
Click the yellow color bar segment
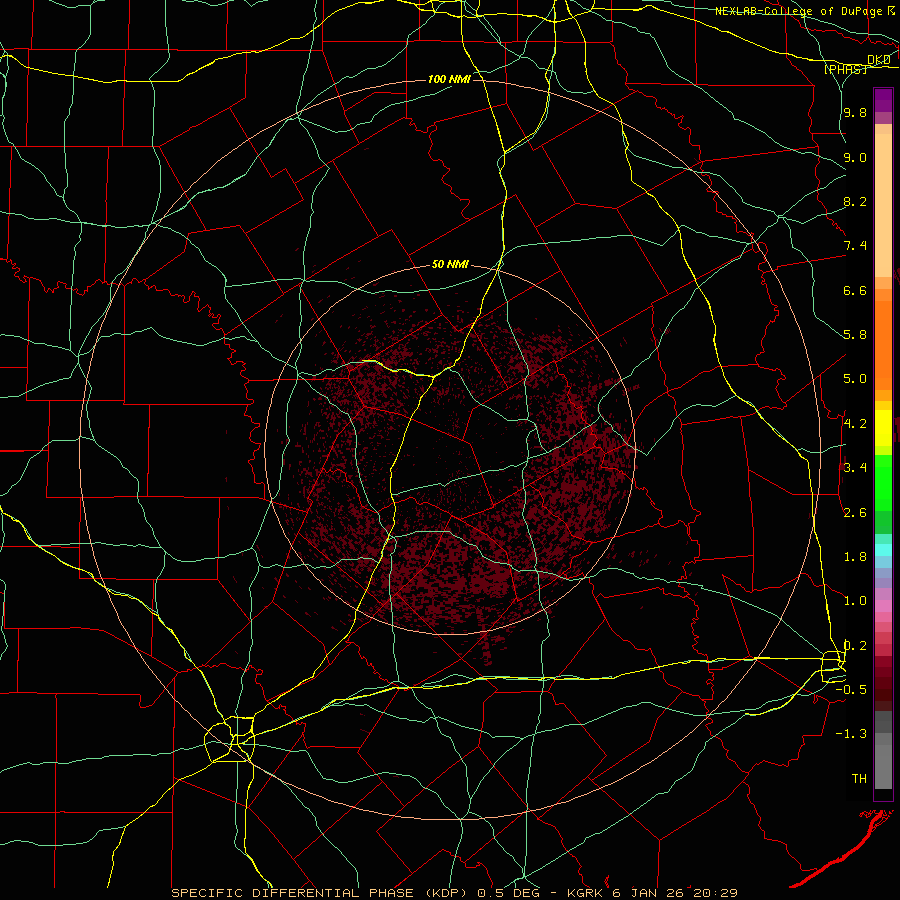(883, 428)
